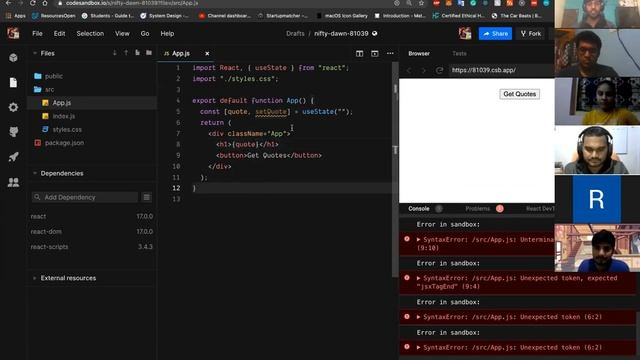Bookmark this page with the star icon
This screenshot has height=360, width=640.
pyautogui.click(x=421, y=3)
